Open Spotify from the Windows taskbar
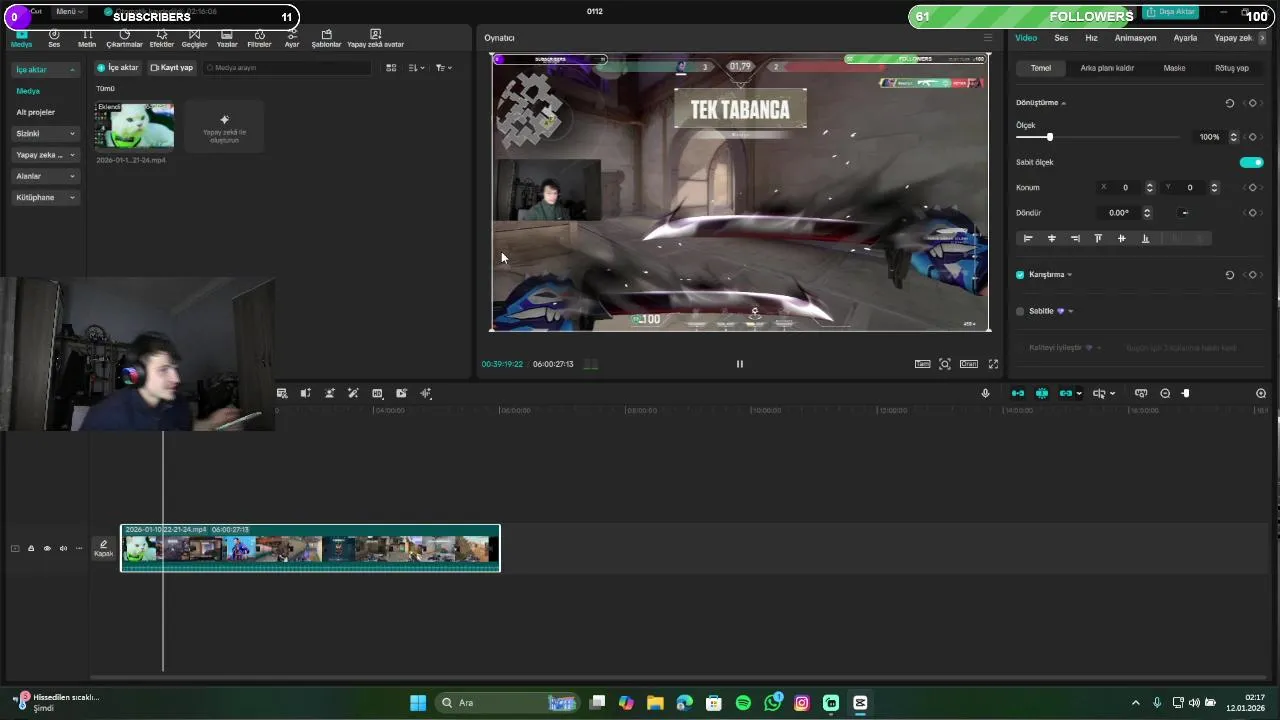 coord(743,703)
